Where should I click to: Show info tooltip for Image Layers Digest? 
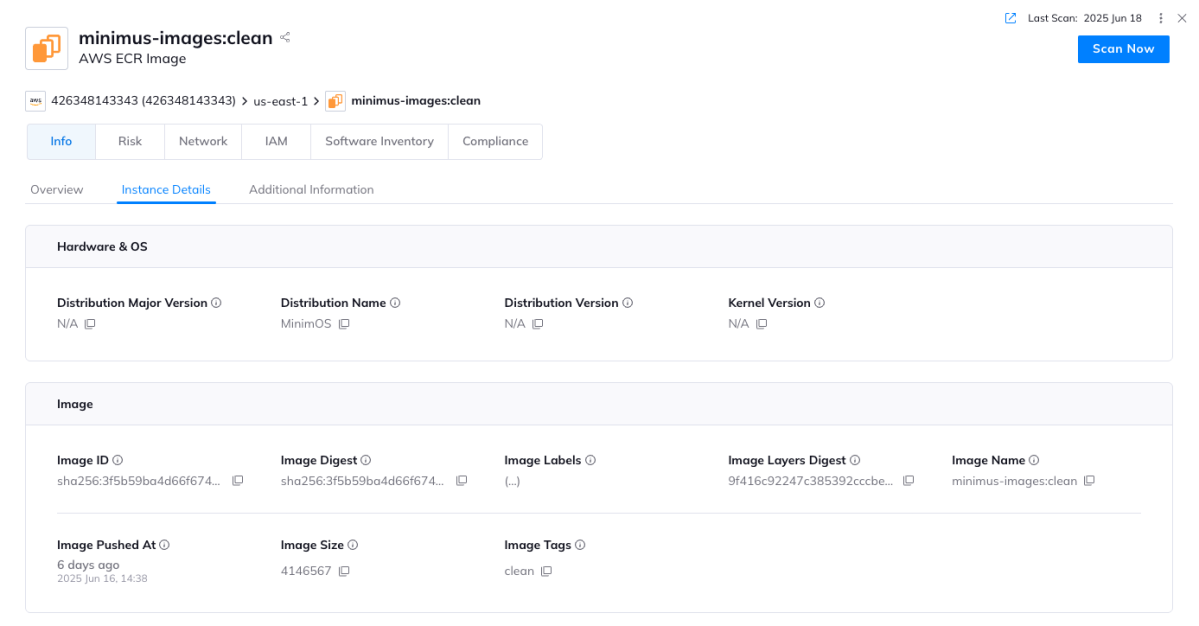click(x=855, y=460)
